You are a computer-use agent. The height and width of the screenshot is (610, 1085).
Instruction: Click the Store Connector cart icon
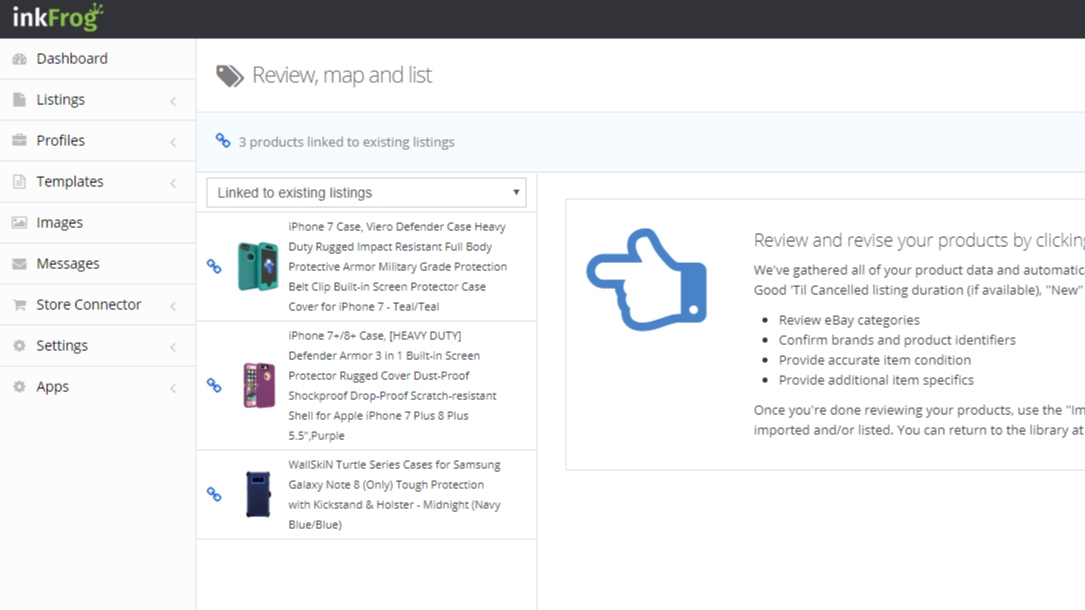(x=19, y=304)
